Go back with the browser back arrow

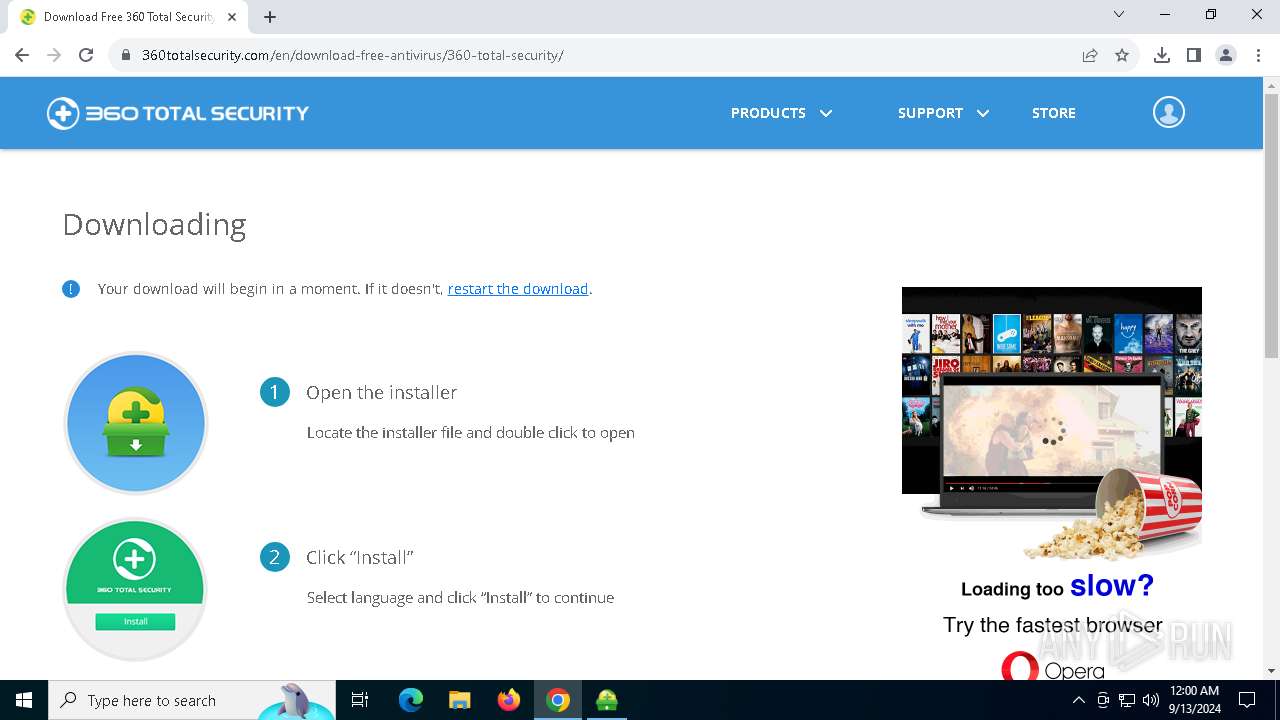(22, 55)
